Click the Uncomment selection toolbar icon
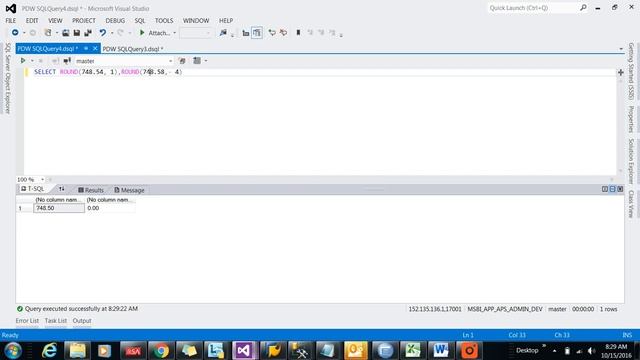The image size is (640, 360). 283,33
